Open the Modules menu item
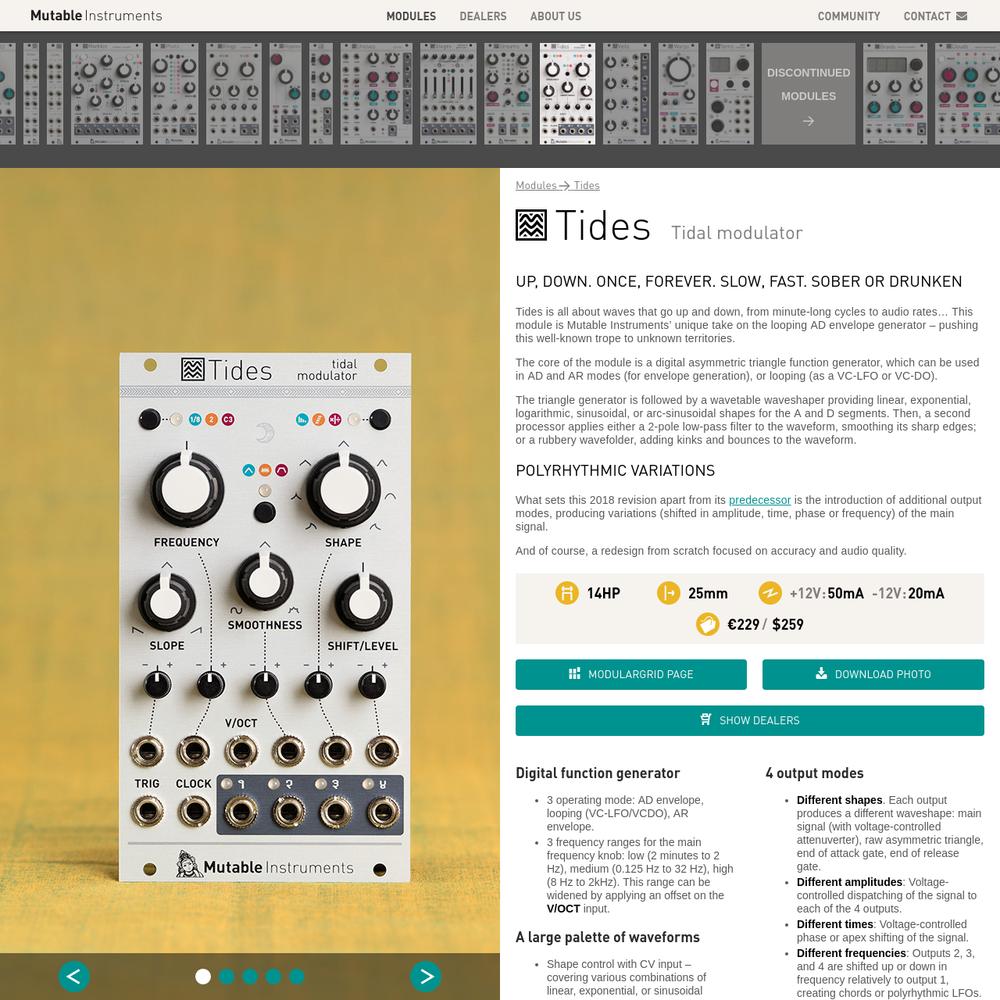1000x1000 pixels. click(x=411, y=16)
